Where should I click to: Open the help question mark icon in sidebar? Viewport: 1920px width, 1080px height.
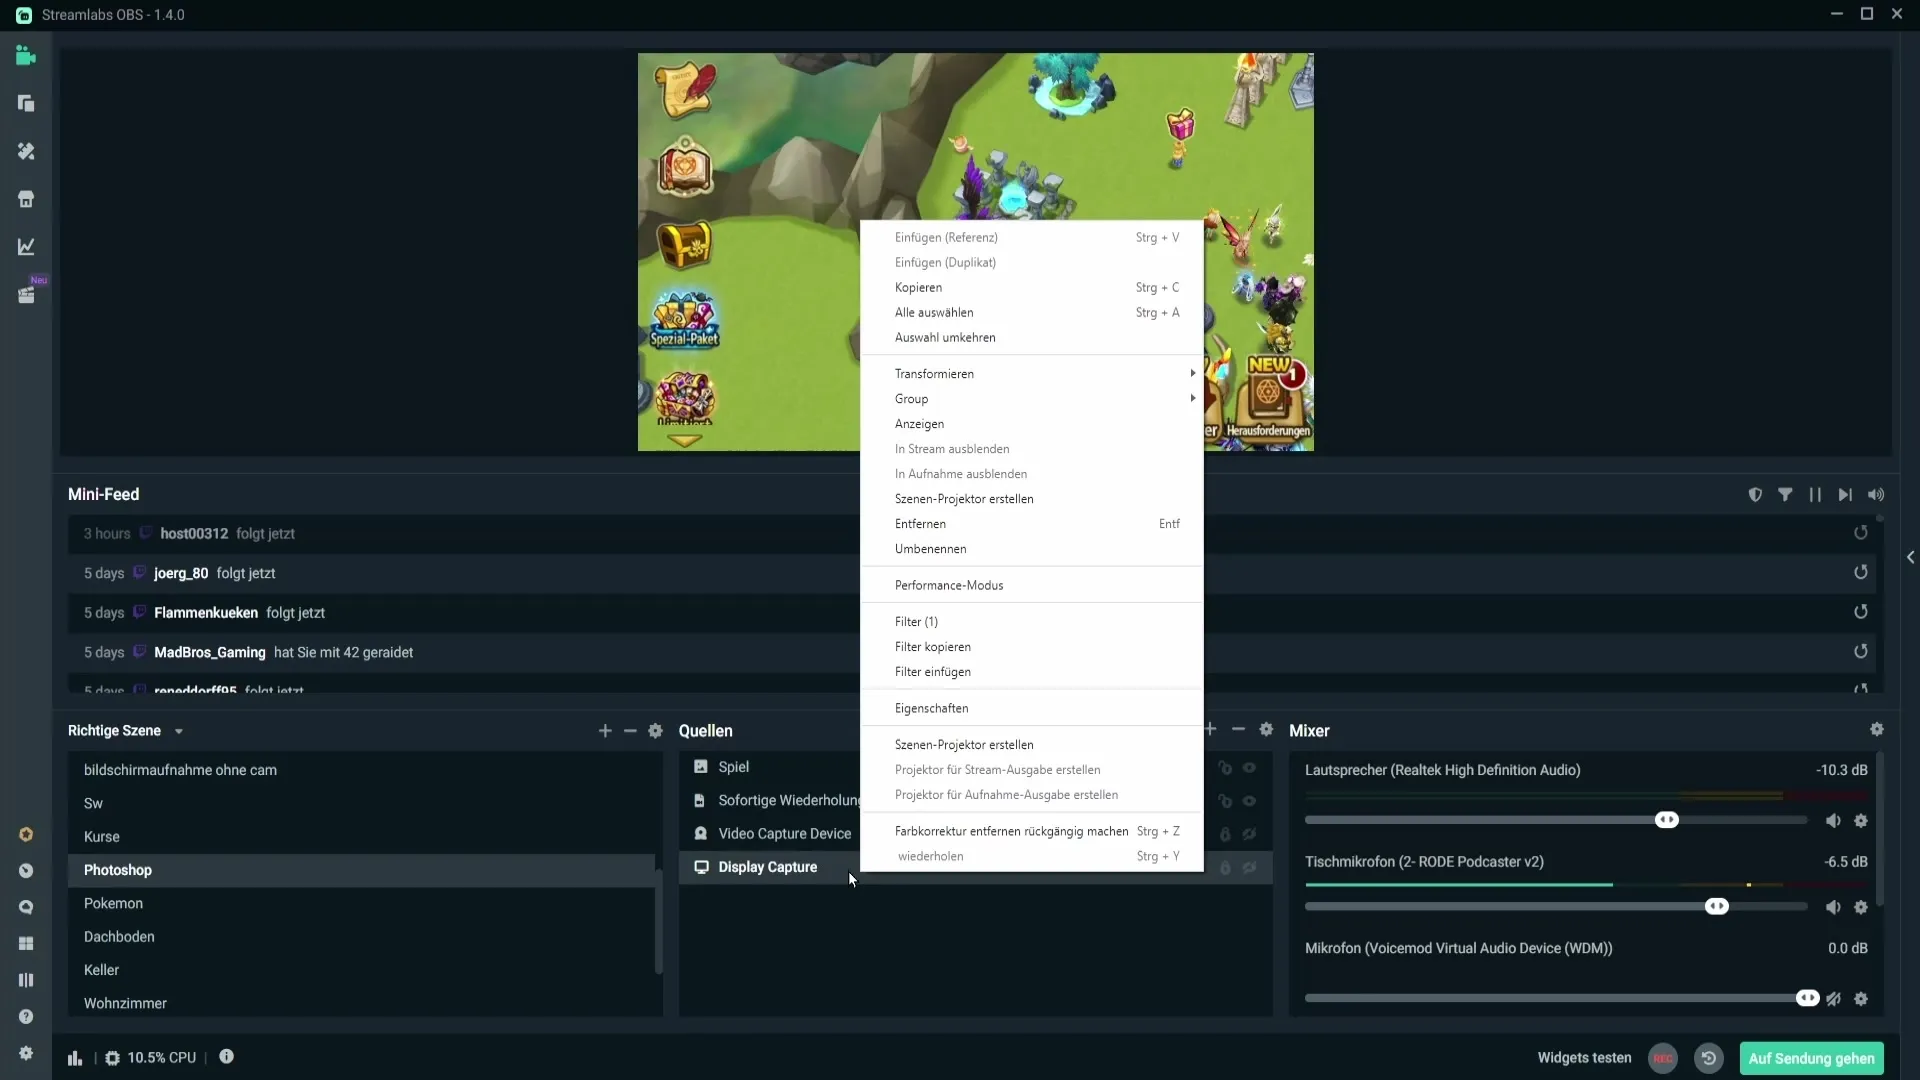[26, 1017]
